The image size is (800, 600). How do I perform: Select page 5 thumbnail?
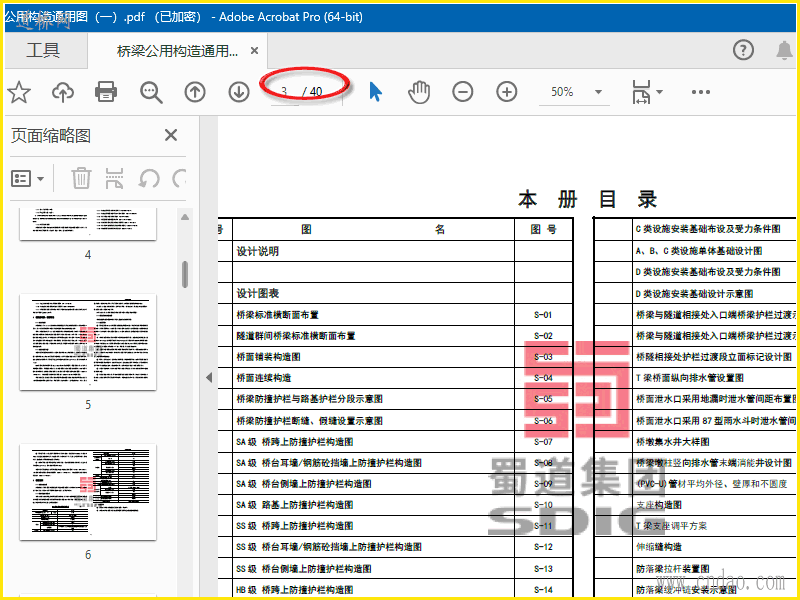(x=88, y=342)
